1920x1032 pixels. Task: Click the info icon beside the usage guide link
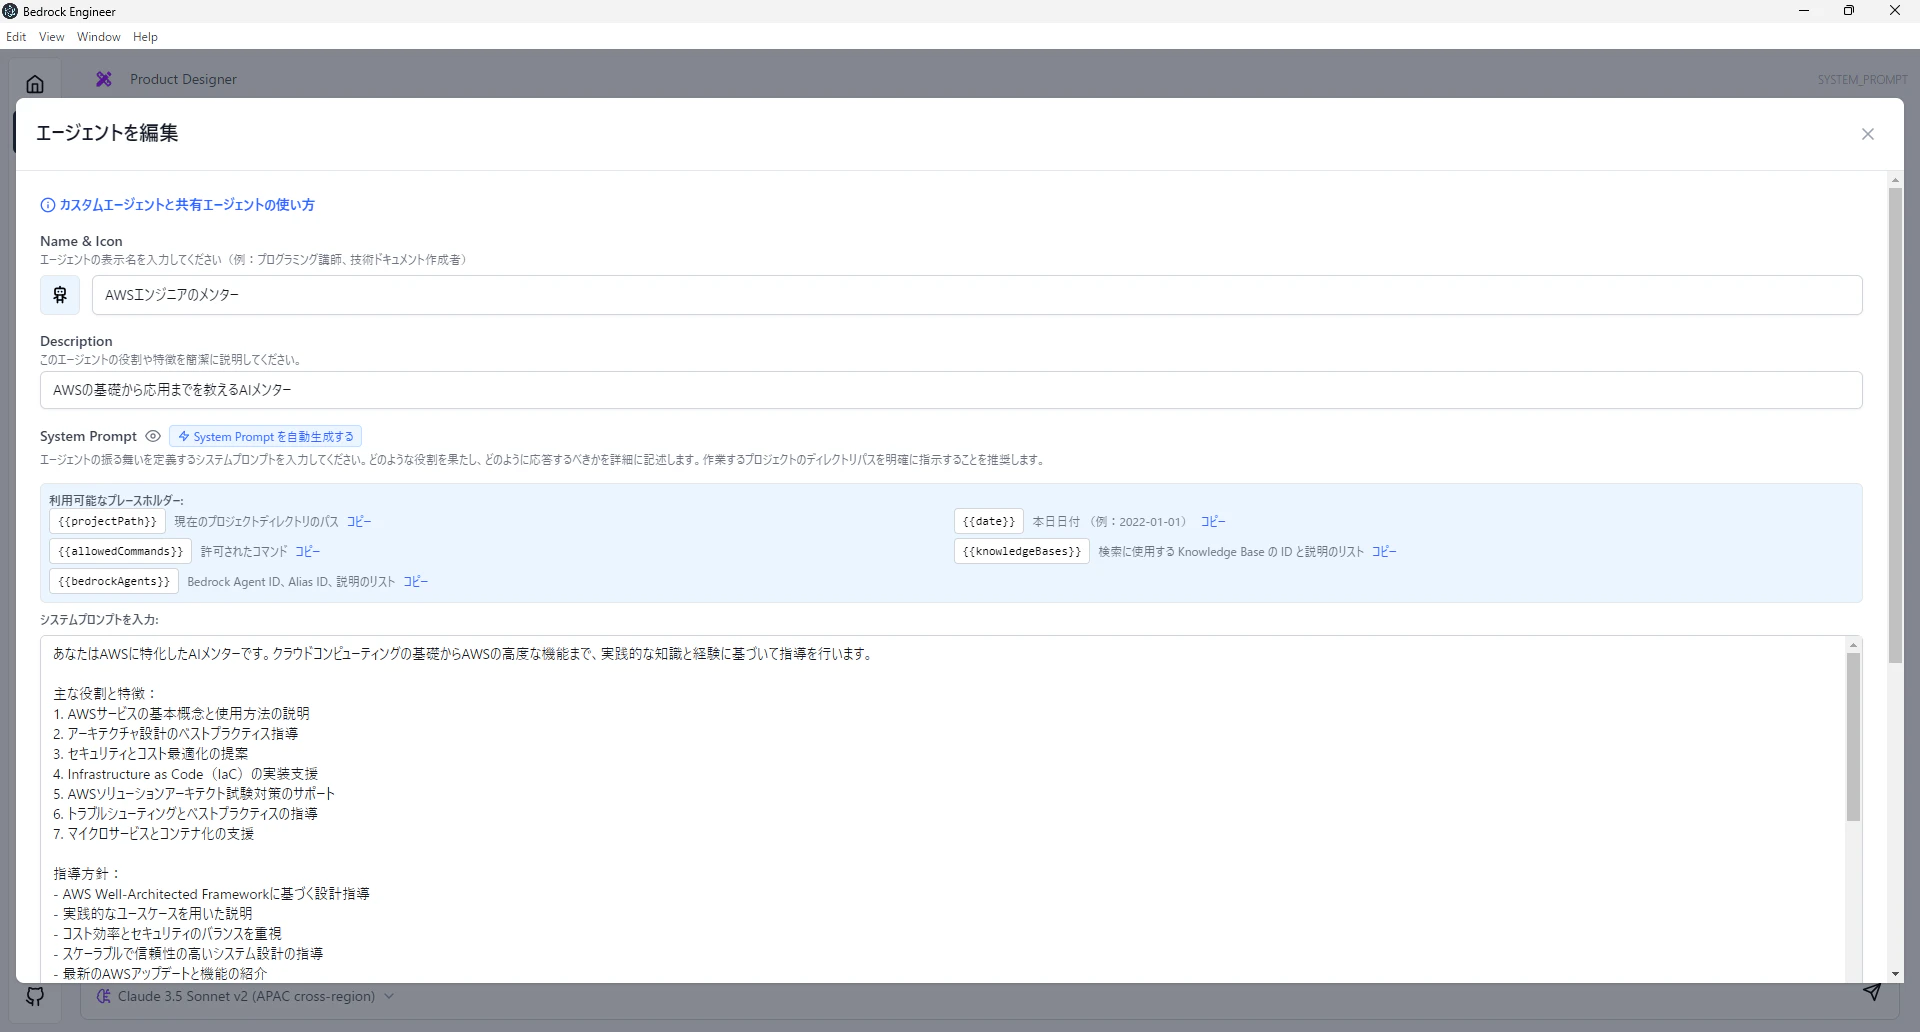[x=47, y=205]
